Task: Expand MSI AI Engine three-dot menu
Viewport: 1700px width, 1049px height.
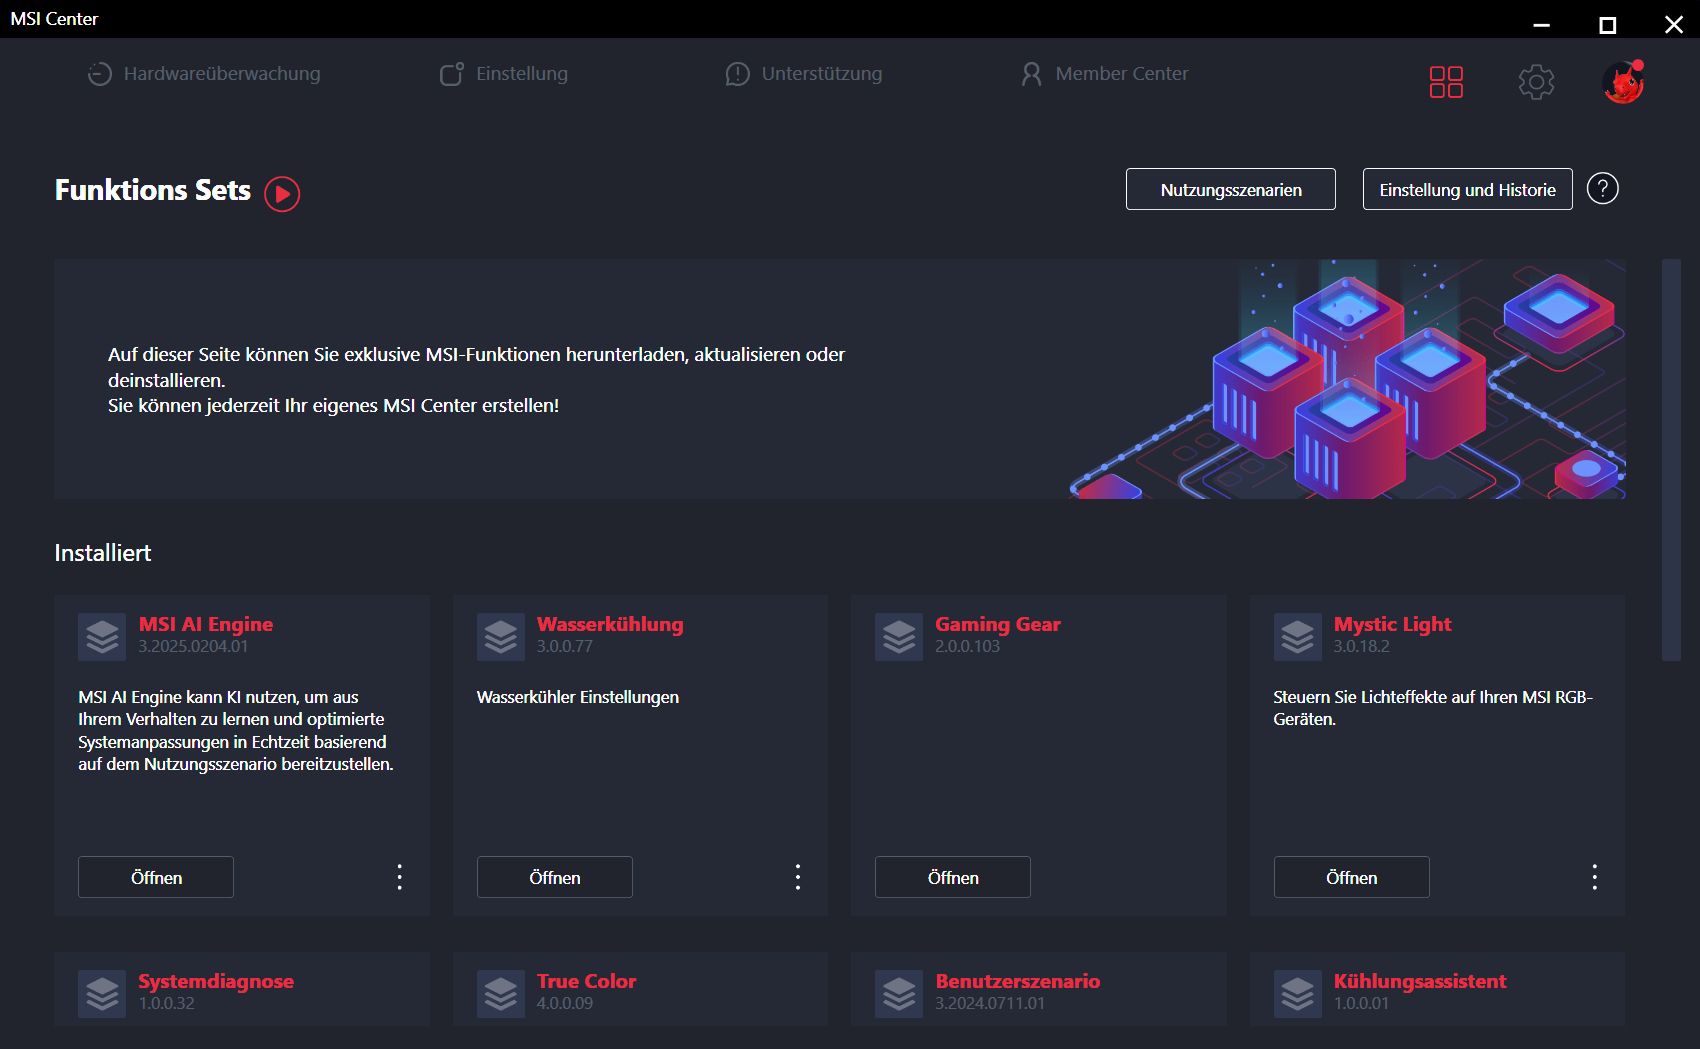Action: tap(399, 877)
